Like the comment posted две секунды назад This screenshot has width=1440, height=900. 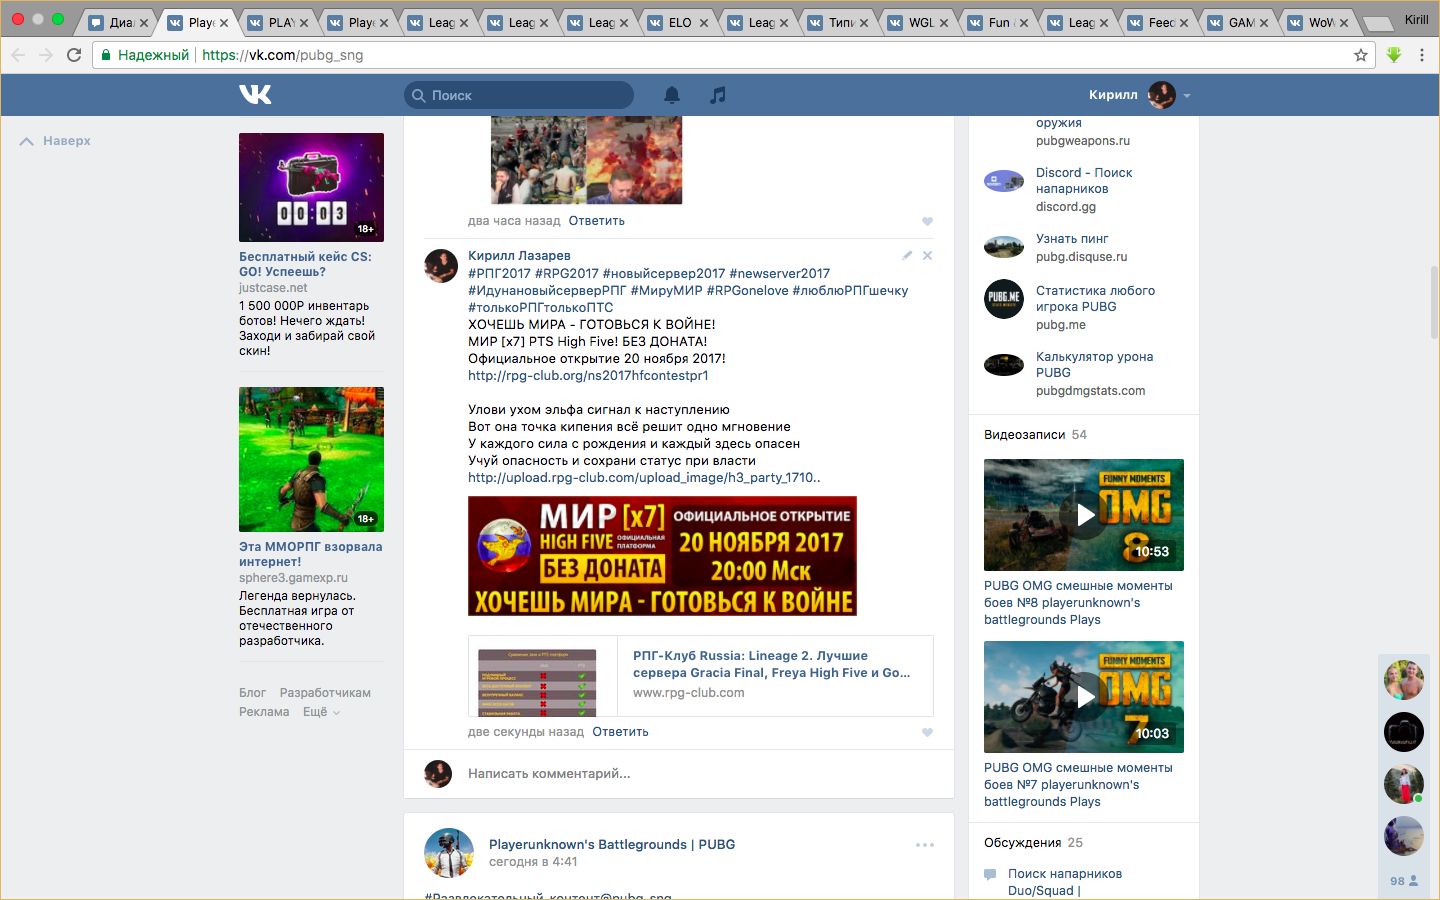tap(927, 732)
